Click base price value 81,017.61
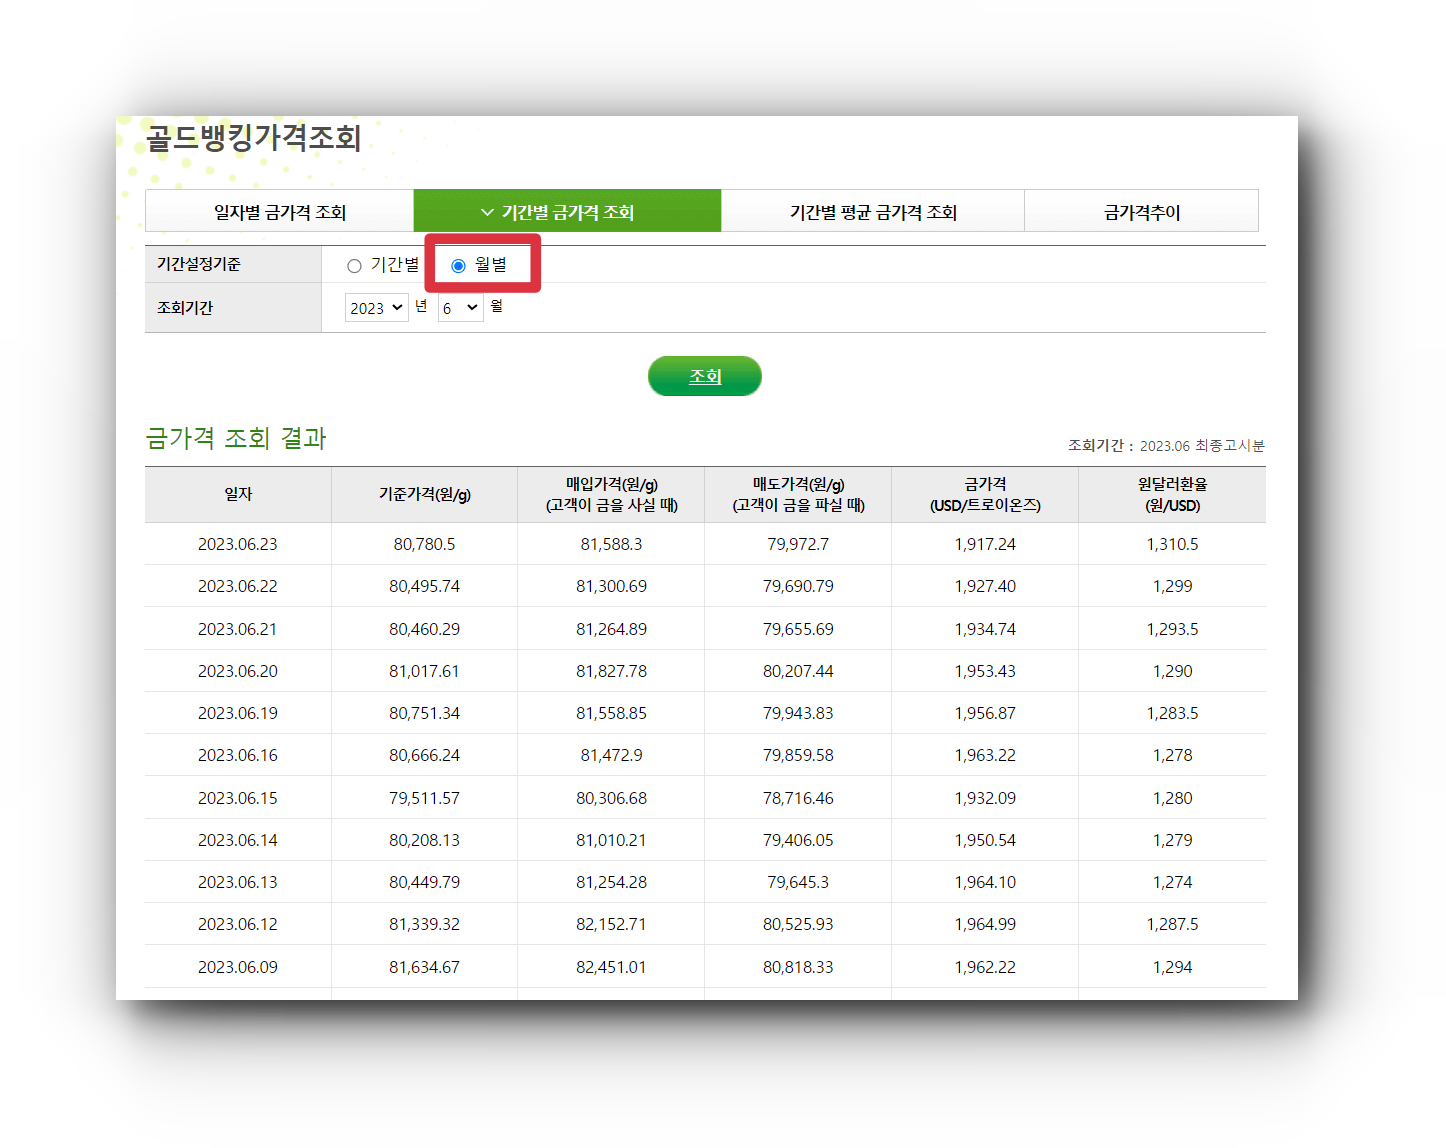 click(x=424, y=671)
